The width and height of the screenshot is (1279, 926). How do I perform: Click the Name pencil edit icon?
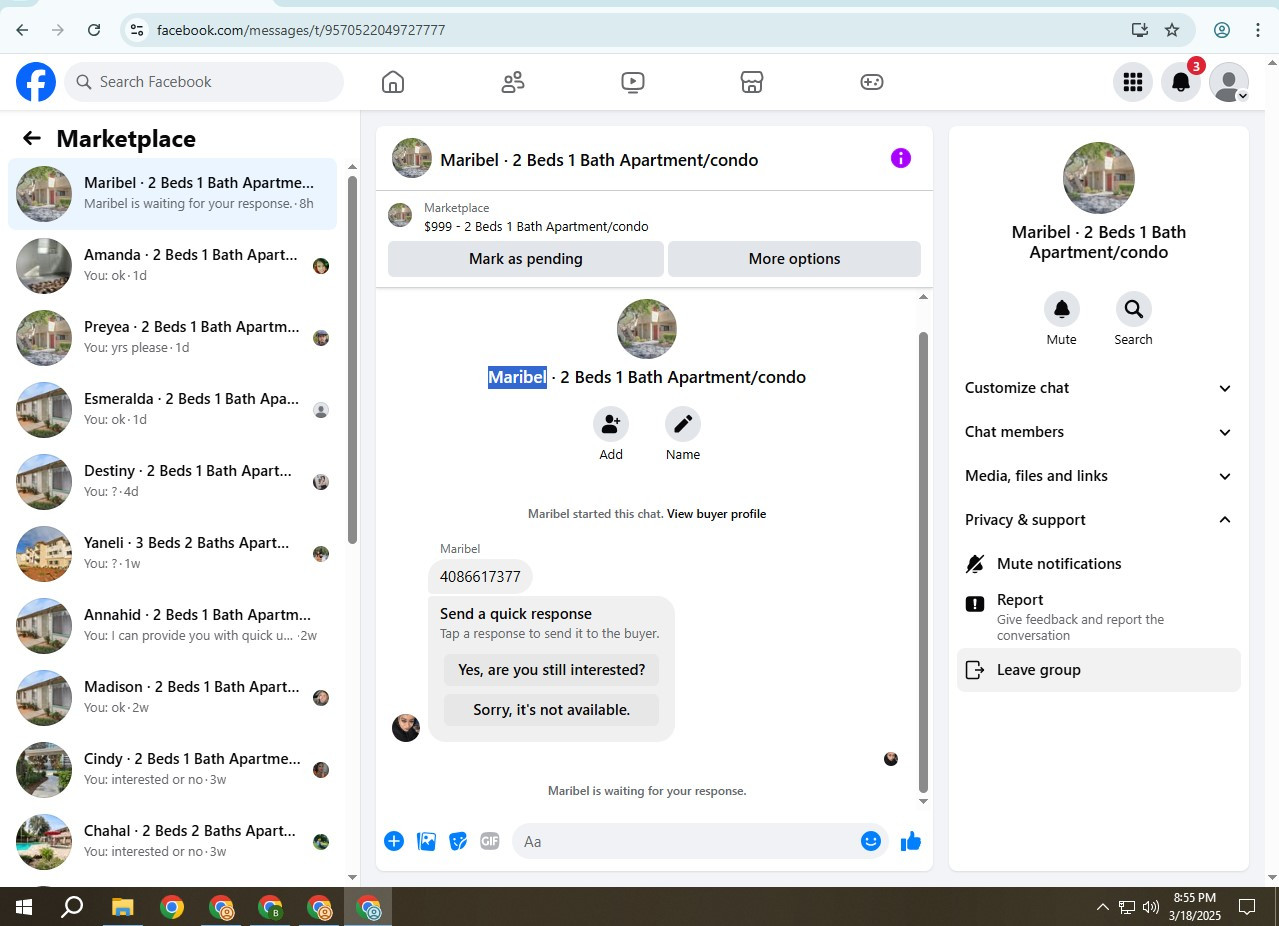coord(683,424)
